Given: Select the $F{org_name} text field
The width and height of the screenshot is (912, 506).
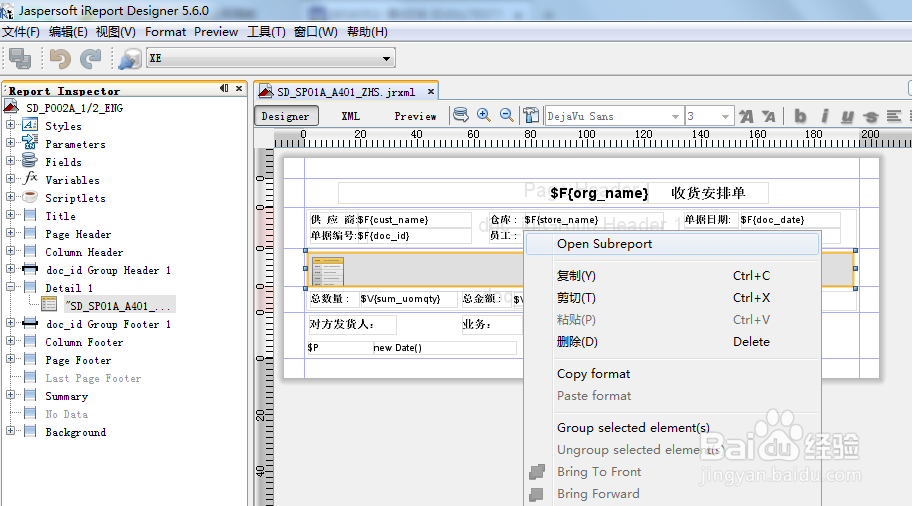Looking at the screenshot, I should click(599, 193).
